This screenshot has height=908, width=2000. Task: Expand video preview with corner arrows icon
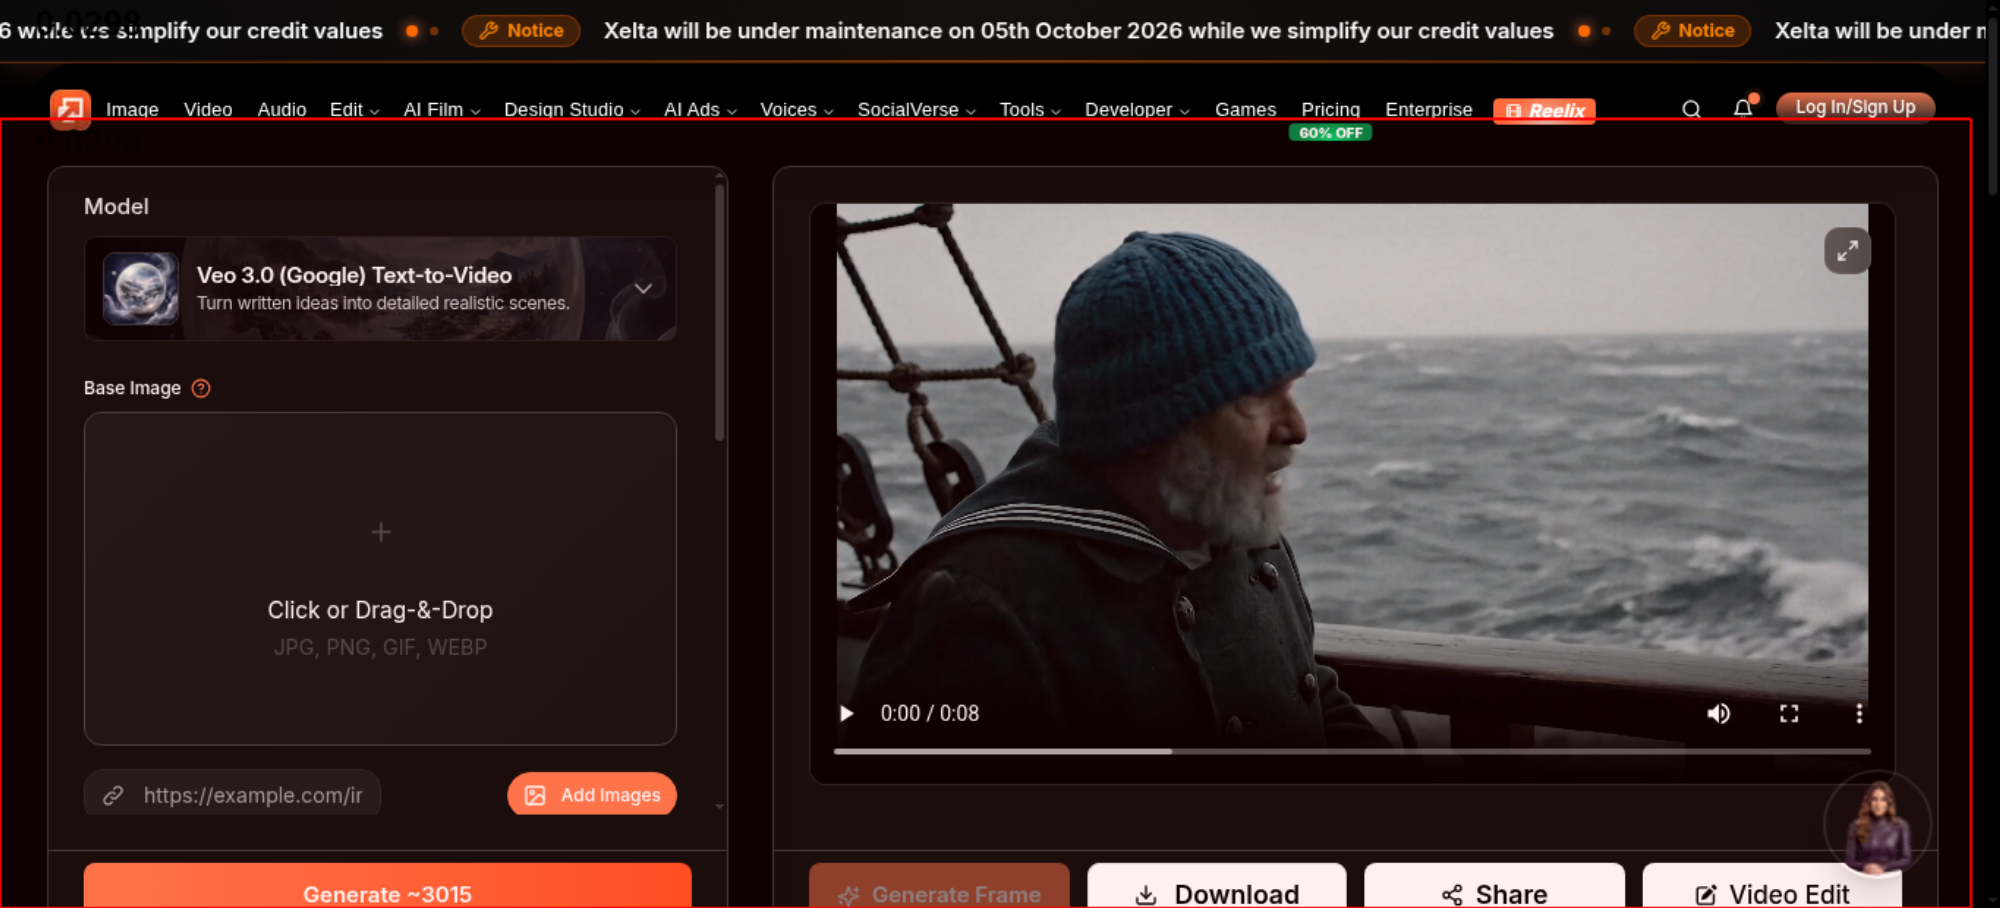pyautogui.click(x=1847, y=251)
